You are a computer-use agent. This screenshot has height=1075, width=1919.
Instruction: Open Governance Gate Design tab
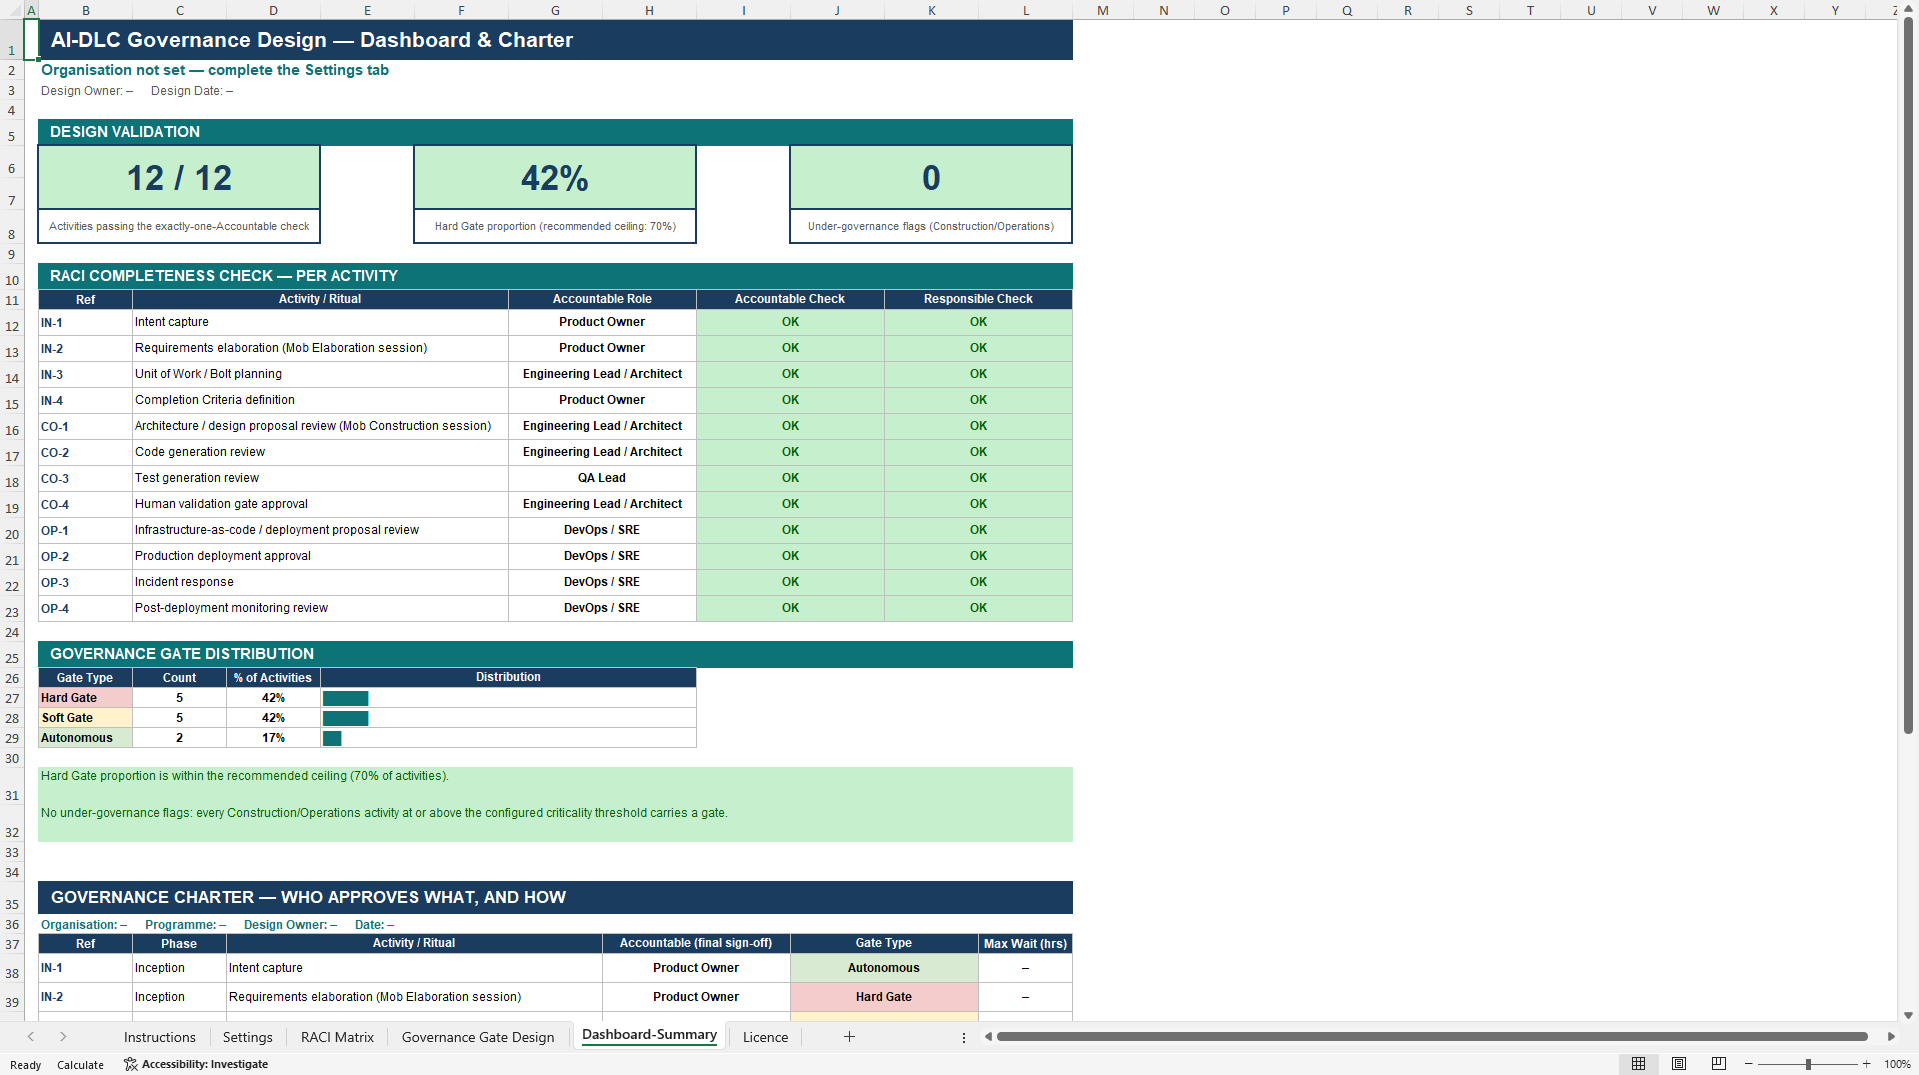[x=478, y=1037]
